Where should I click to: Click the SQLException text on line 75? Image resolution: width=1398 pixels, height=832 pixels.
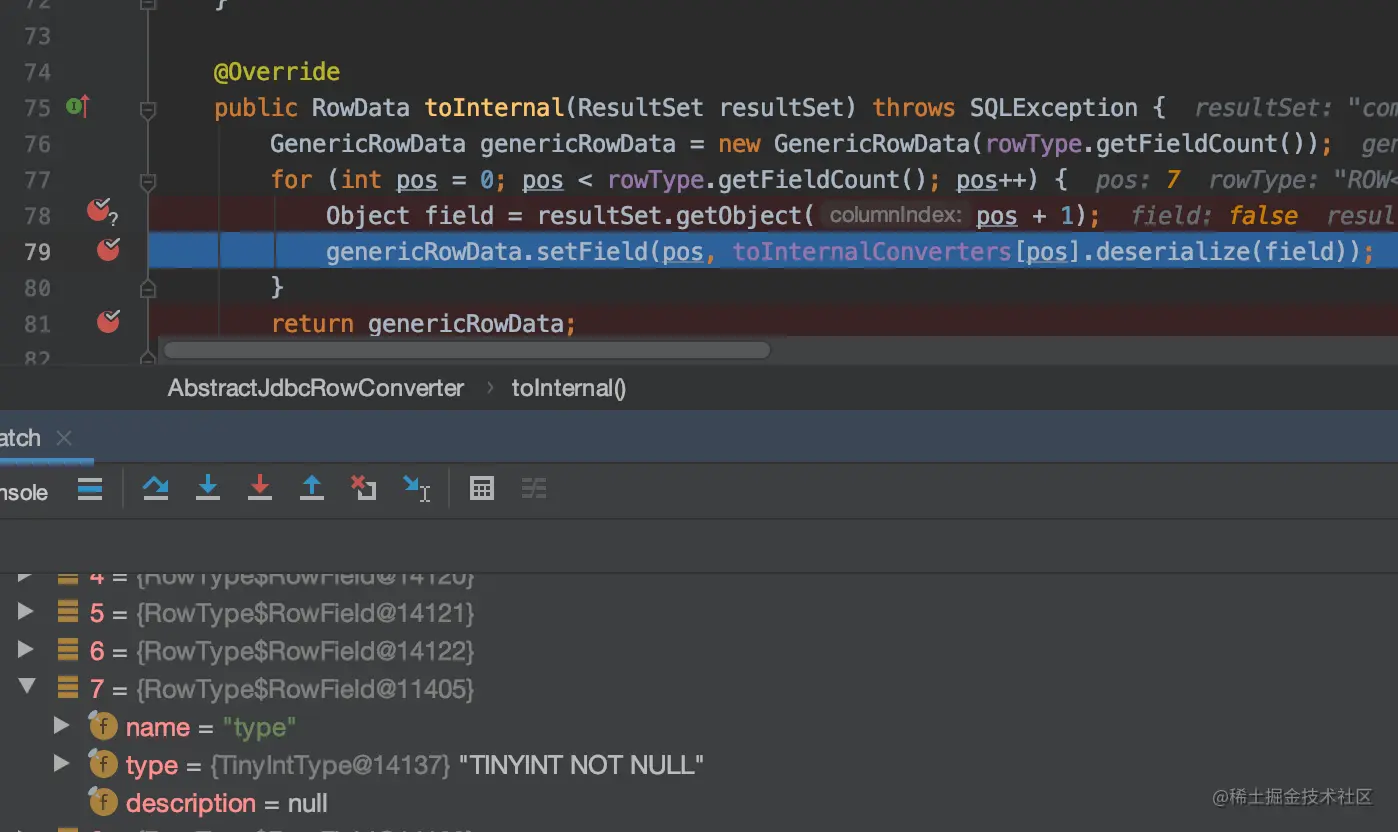[1054, 108]
